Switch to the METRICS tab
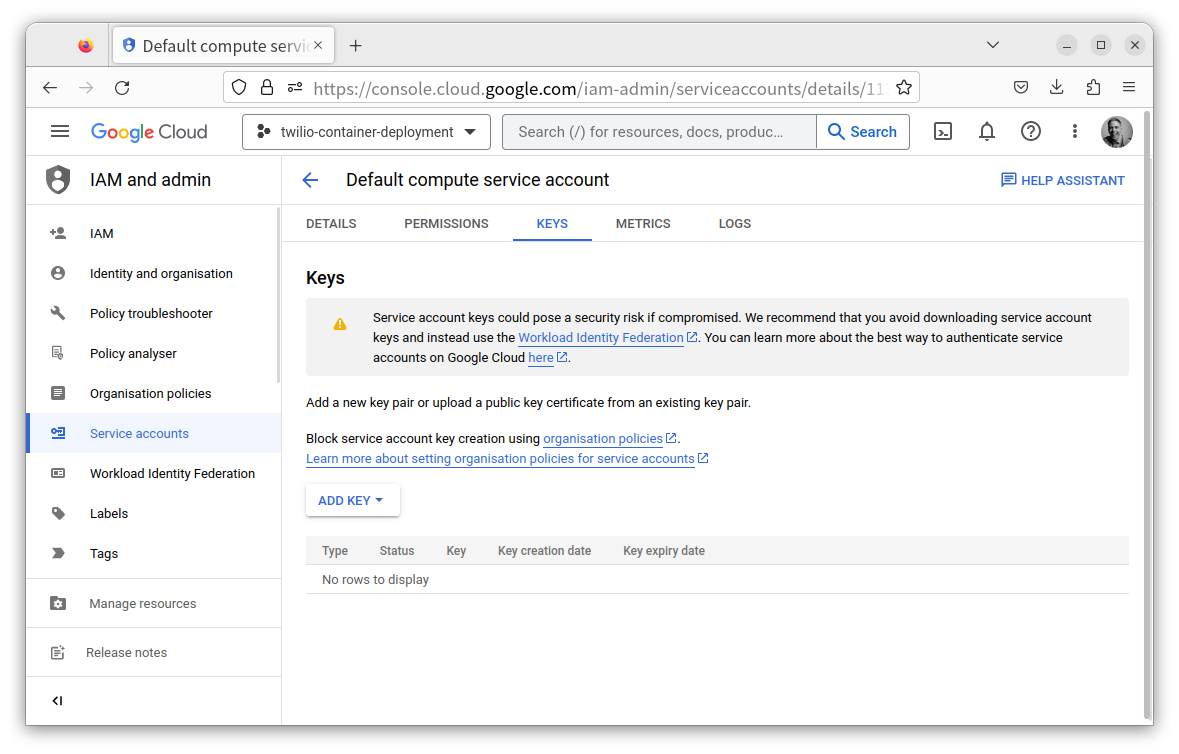This screenshot has width=1179, height=754. click(643, 224)
